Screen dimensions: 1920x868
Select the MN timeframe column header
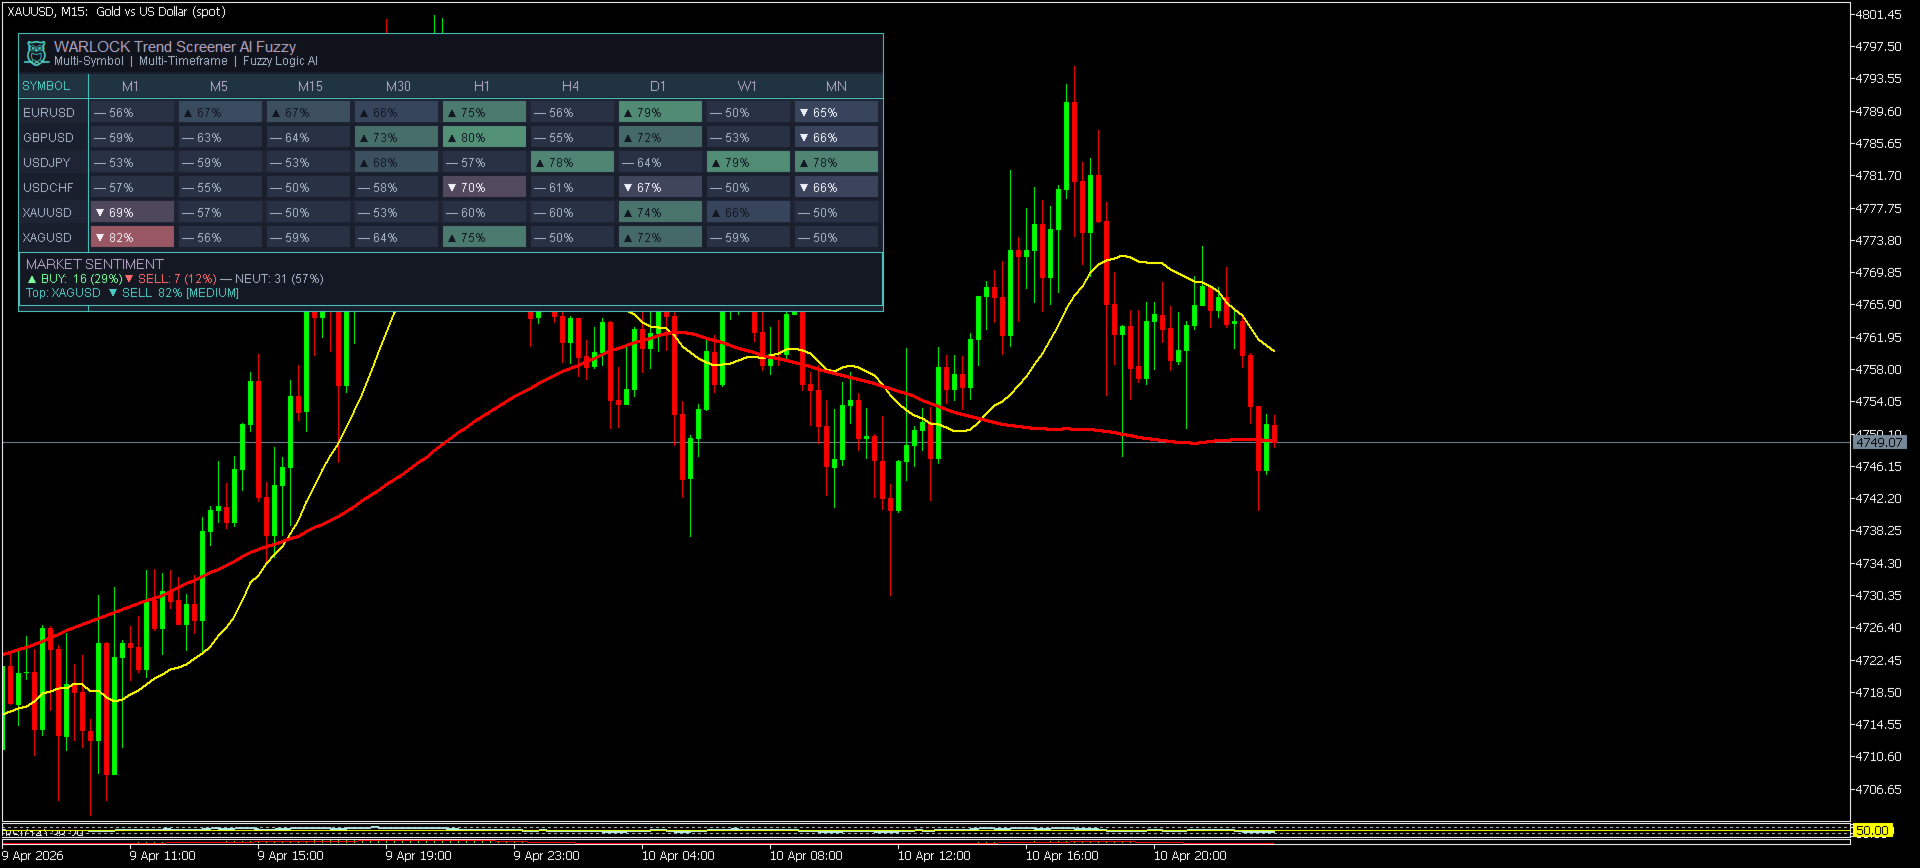[836, 86]
